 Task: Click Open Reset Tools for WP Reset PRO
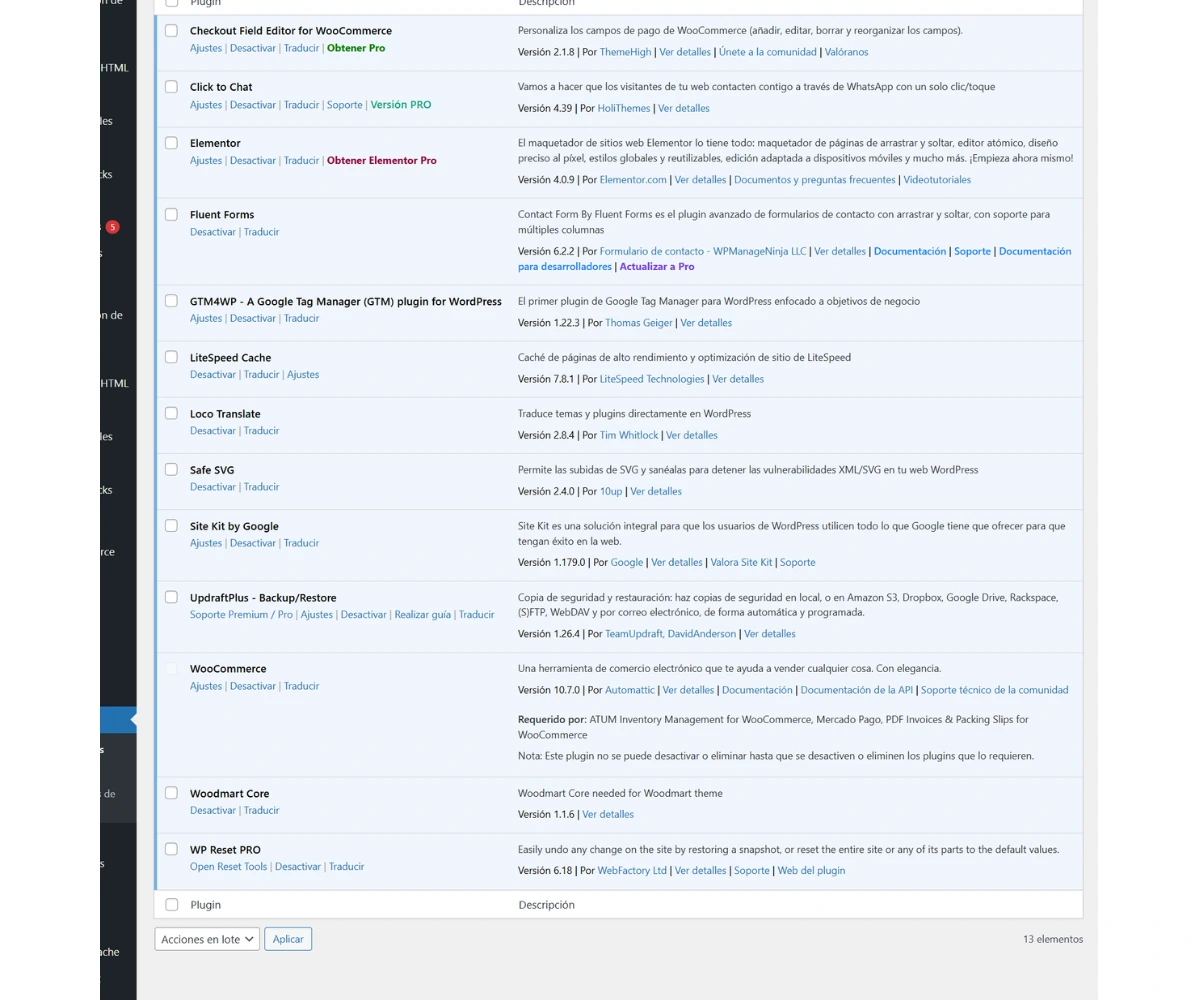(x=229, y=867)
